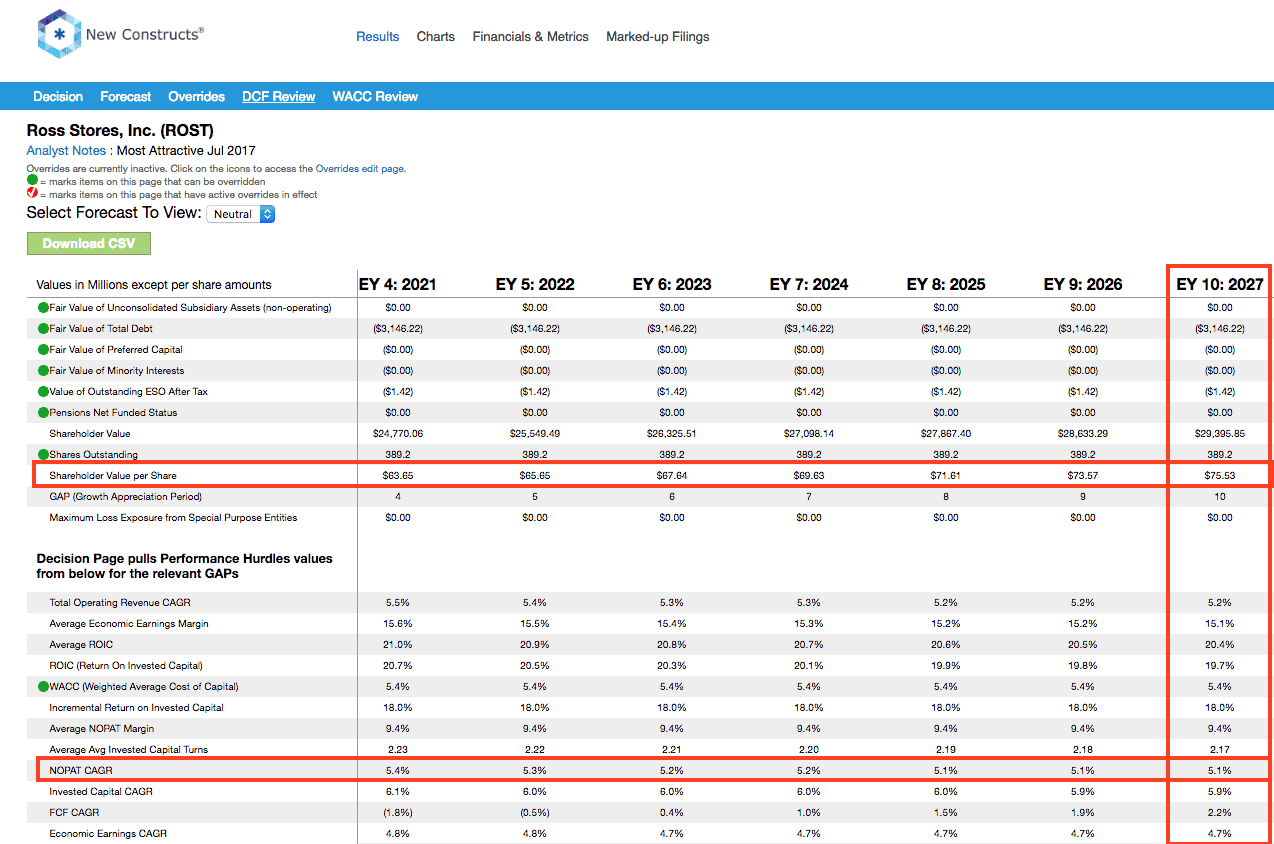The image size is (1274, 844).
Task: Click Incremental Return on Invested Capital label
Action: (x=137, y=707)
